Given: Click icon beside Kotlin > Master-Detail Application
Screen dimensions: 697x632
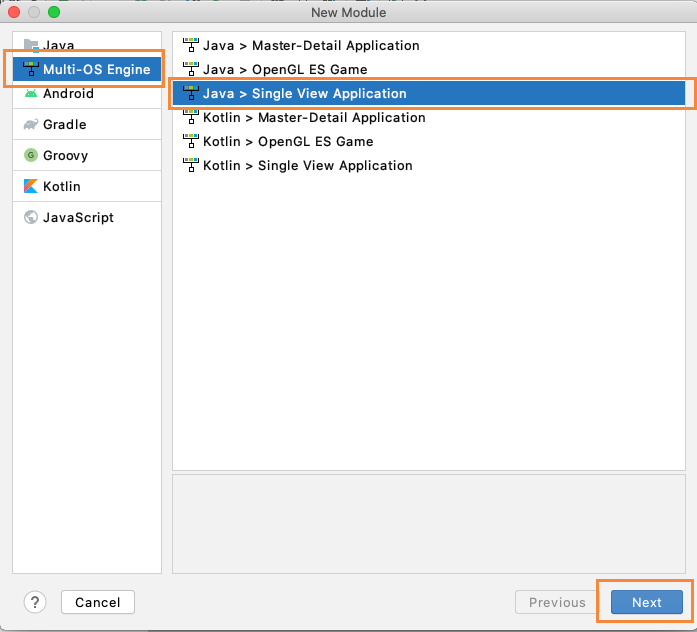Looking at the screenshot, I should coord(191,117).
